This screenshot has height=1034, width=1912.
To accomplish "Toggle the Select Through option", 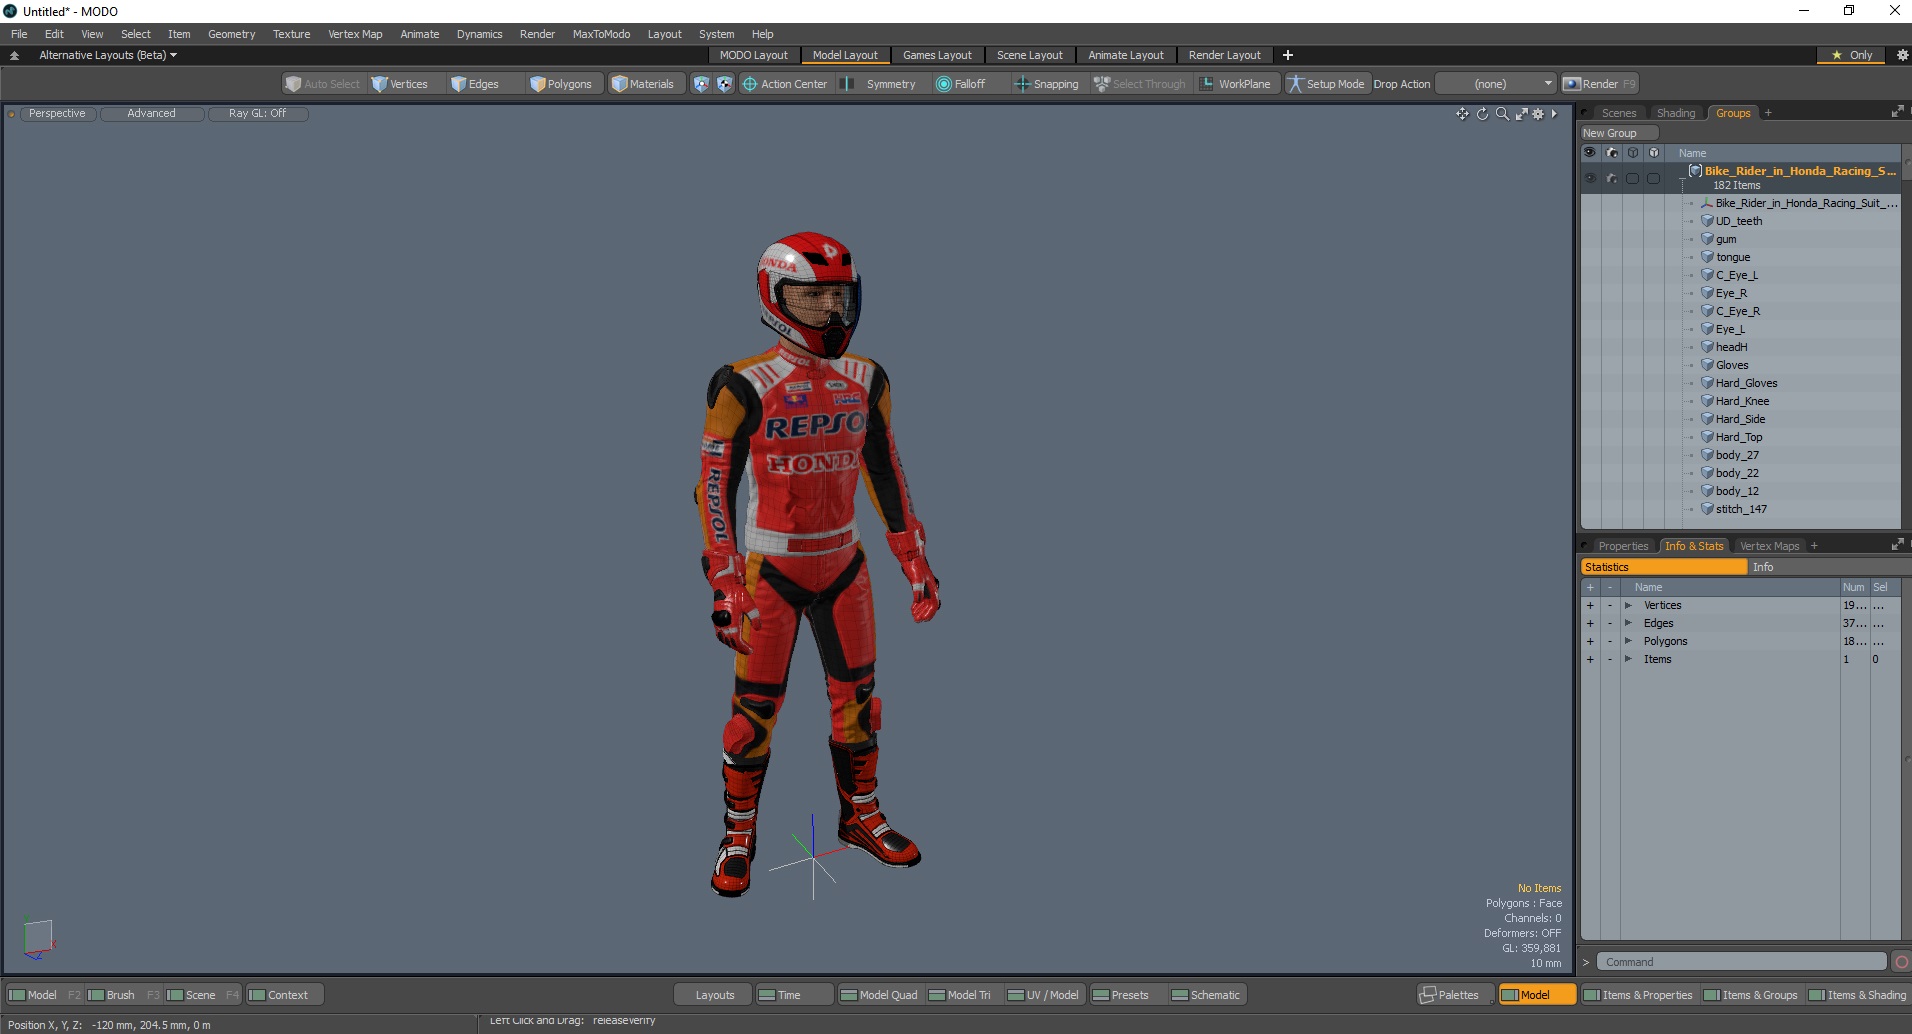I will tap(1140, 84).
